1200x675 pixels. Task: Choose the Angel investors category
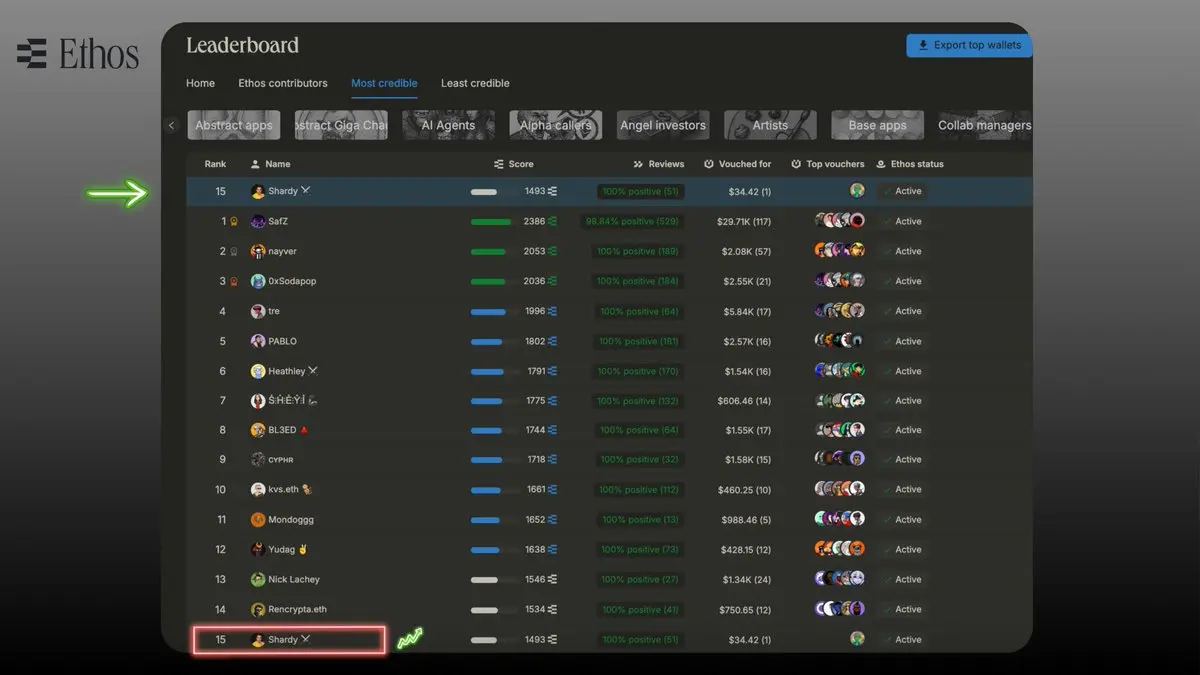coord(663,125)
